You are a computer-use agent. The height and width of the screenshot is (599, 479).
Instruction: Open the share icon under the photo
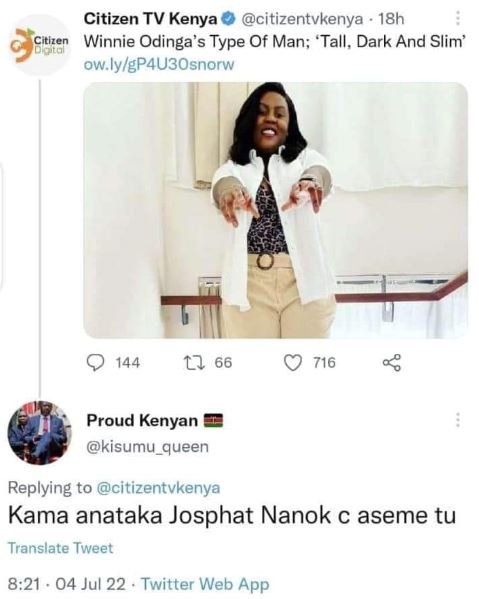coord(392,363)
